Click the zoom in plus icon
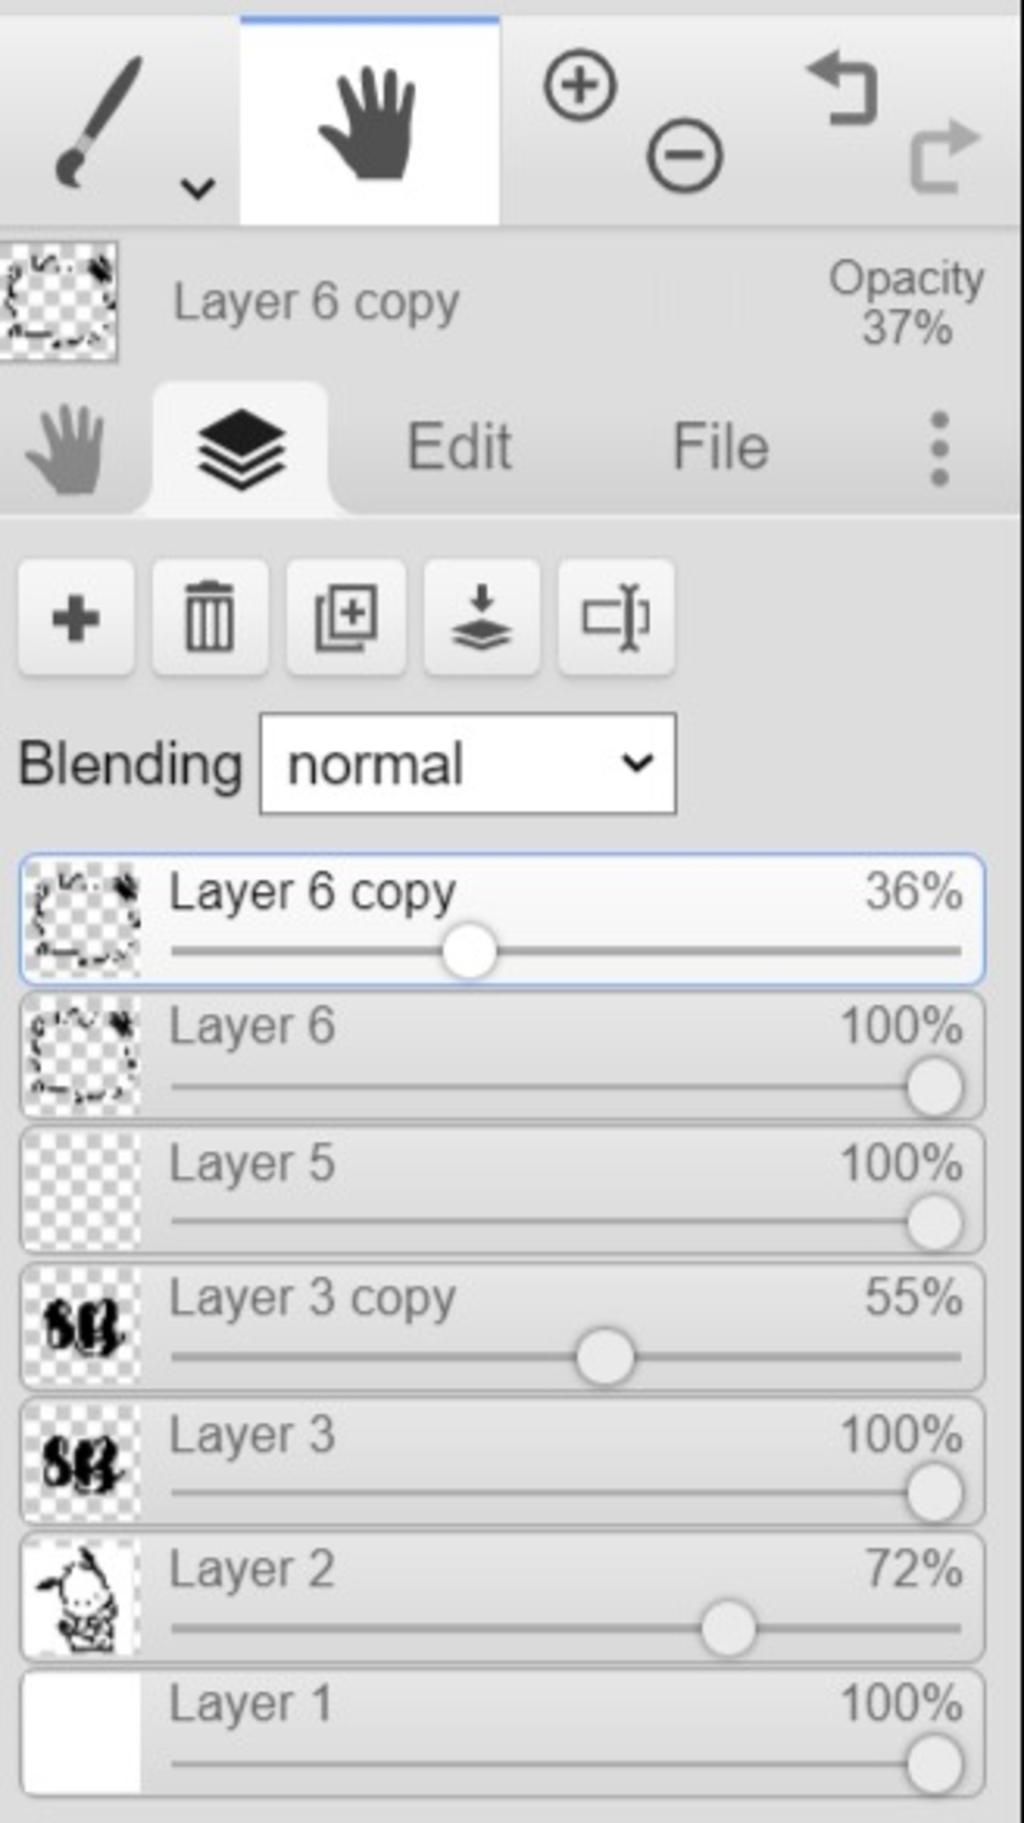The height and width of the screenshot is (1823, 1024). 580,85
